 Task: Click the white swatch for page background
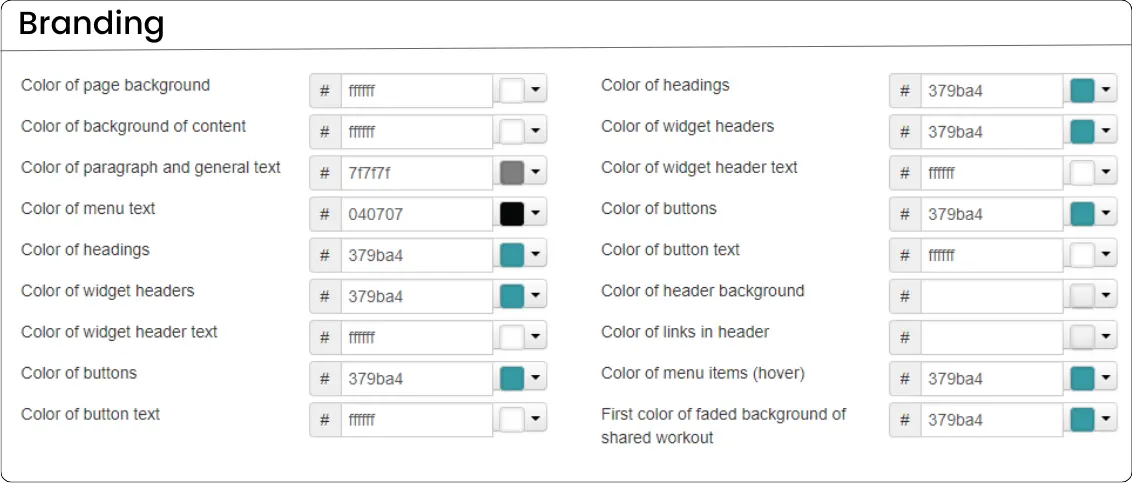511,91
